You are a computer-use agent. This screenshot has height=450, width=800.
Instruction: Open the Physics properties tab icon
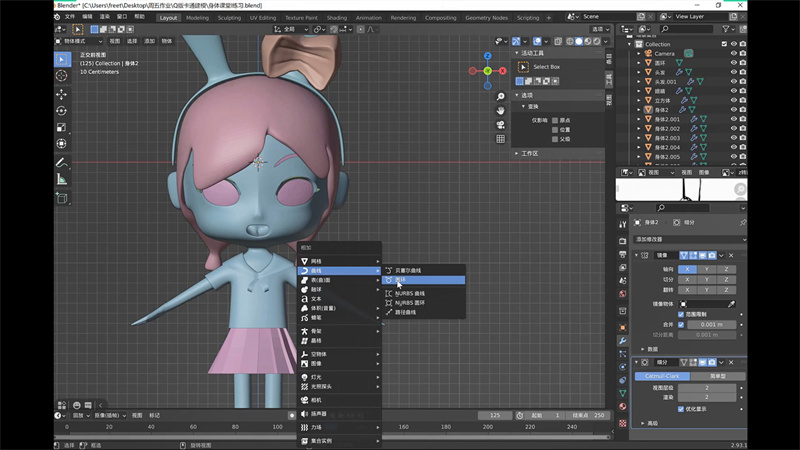point(622,367)
